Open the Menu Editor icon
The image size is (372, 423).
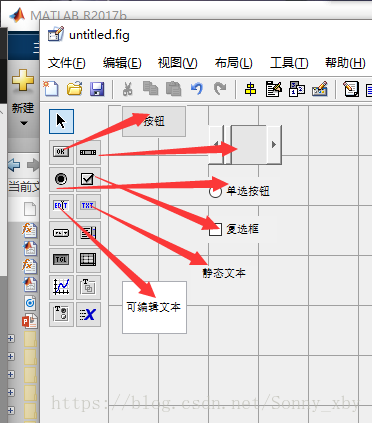274,89
